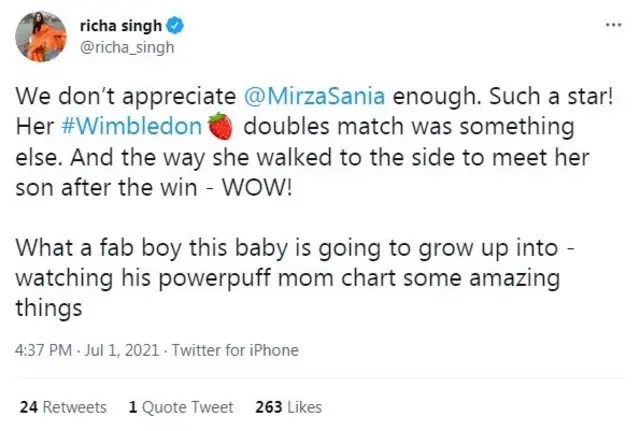
Task: Open the "Twitter for iPhone" source link
Action: tap(235, 350)
